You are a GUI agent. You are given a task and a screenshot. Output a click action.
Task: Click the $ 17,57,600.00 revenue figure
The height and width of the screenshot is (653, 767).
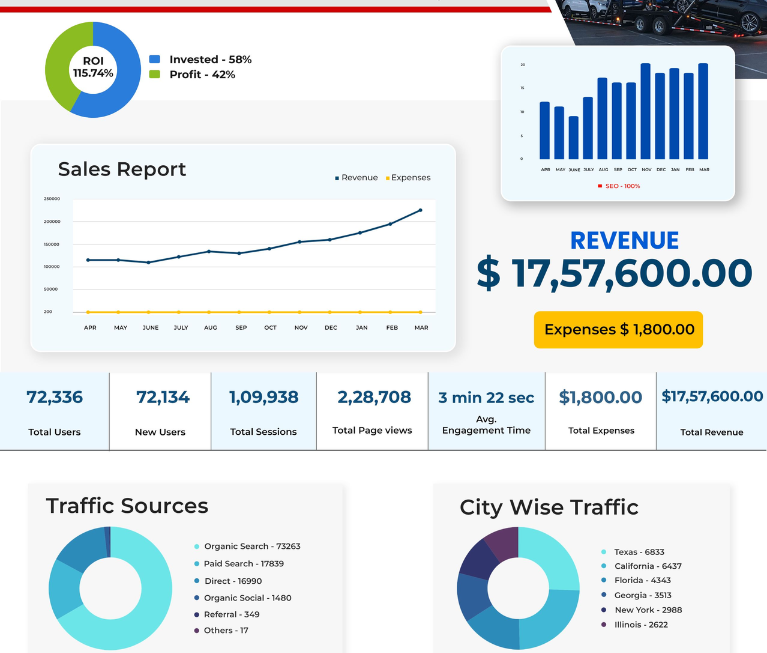tap(614, 273)
